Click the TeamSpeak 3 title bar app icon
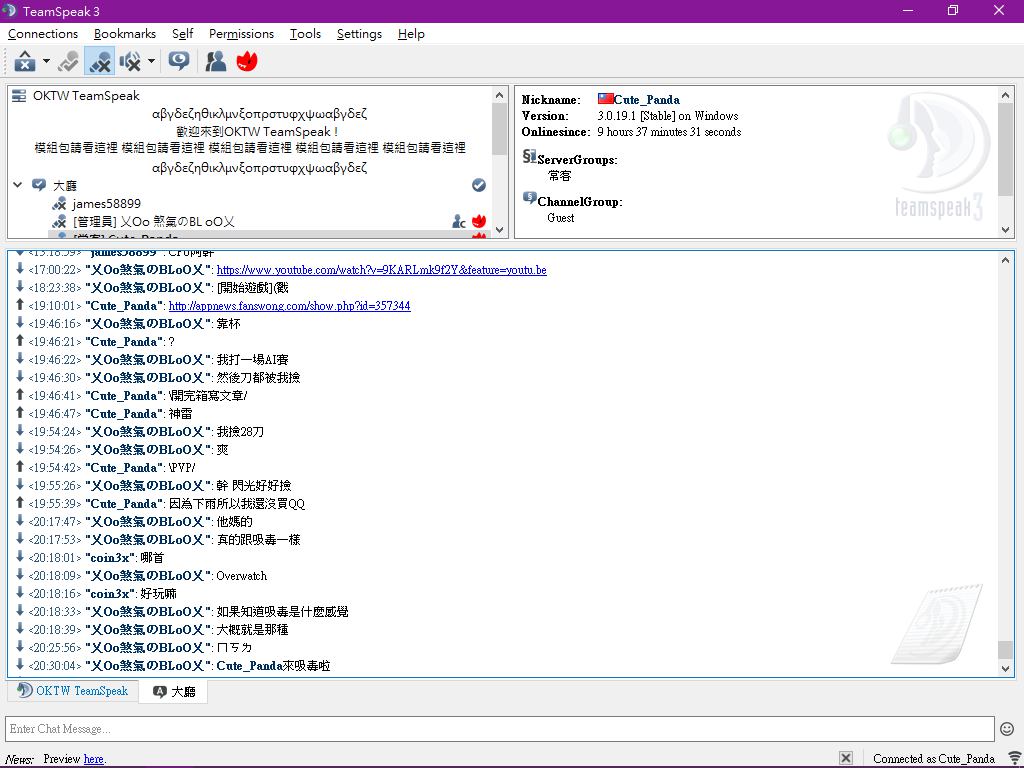 click(9, 11)
